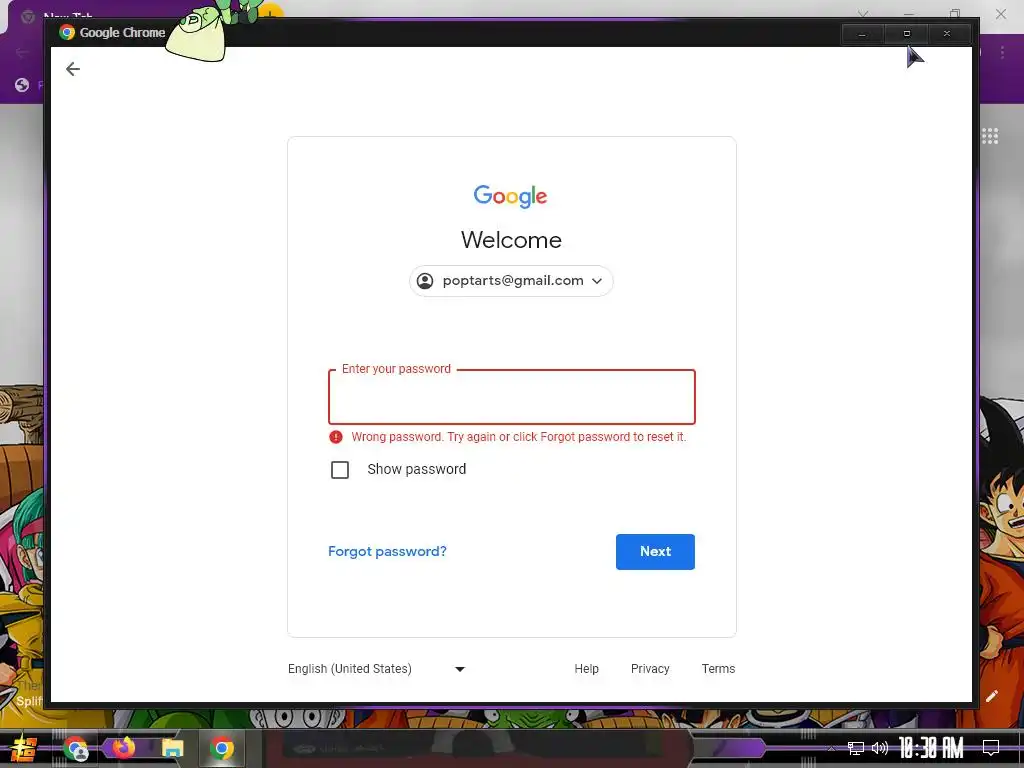Viewport: 1024px width, 768px height.
Task: Click the blue Next button
Action: point(655,552)
